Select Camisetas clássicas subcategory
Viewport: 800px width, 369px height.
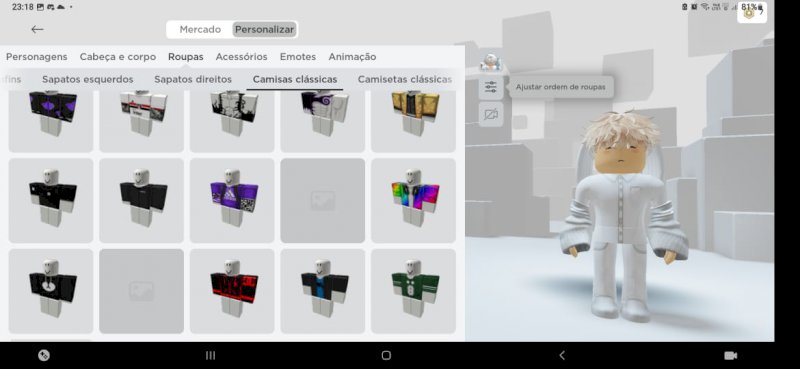coord(405,80)
